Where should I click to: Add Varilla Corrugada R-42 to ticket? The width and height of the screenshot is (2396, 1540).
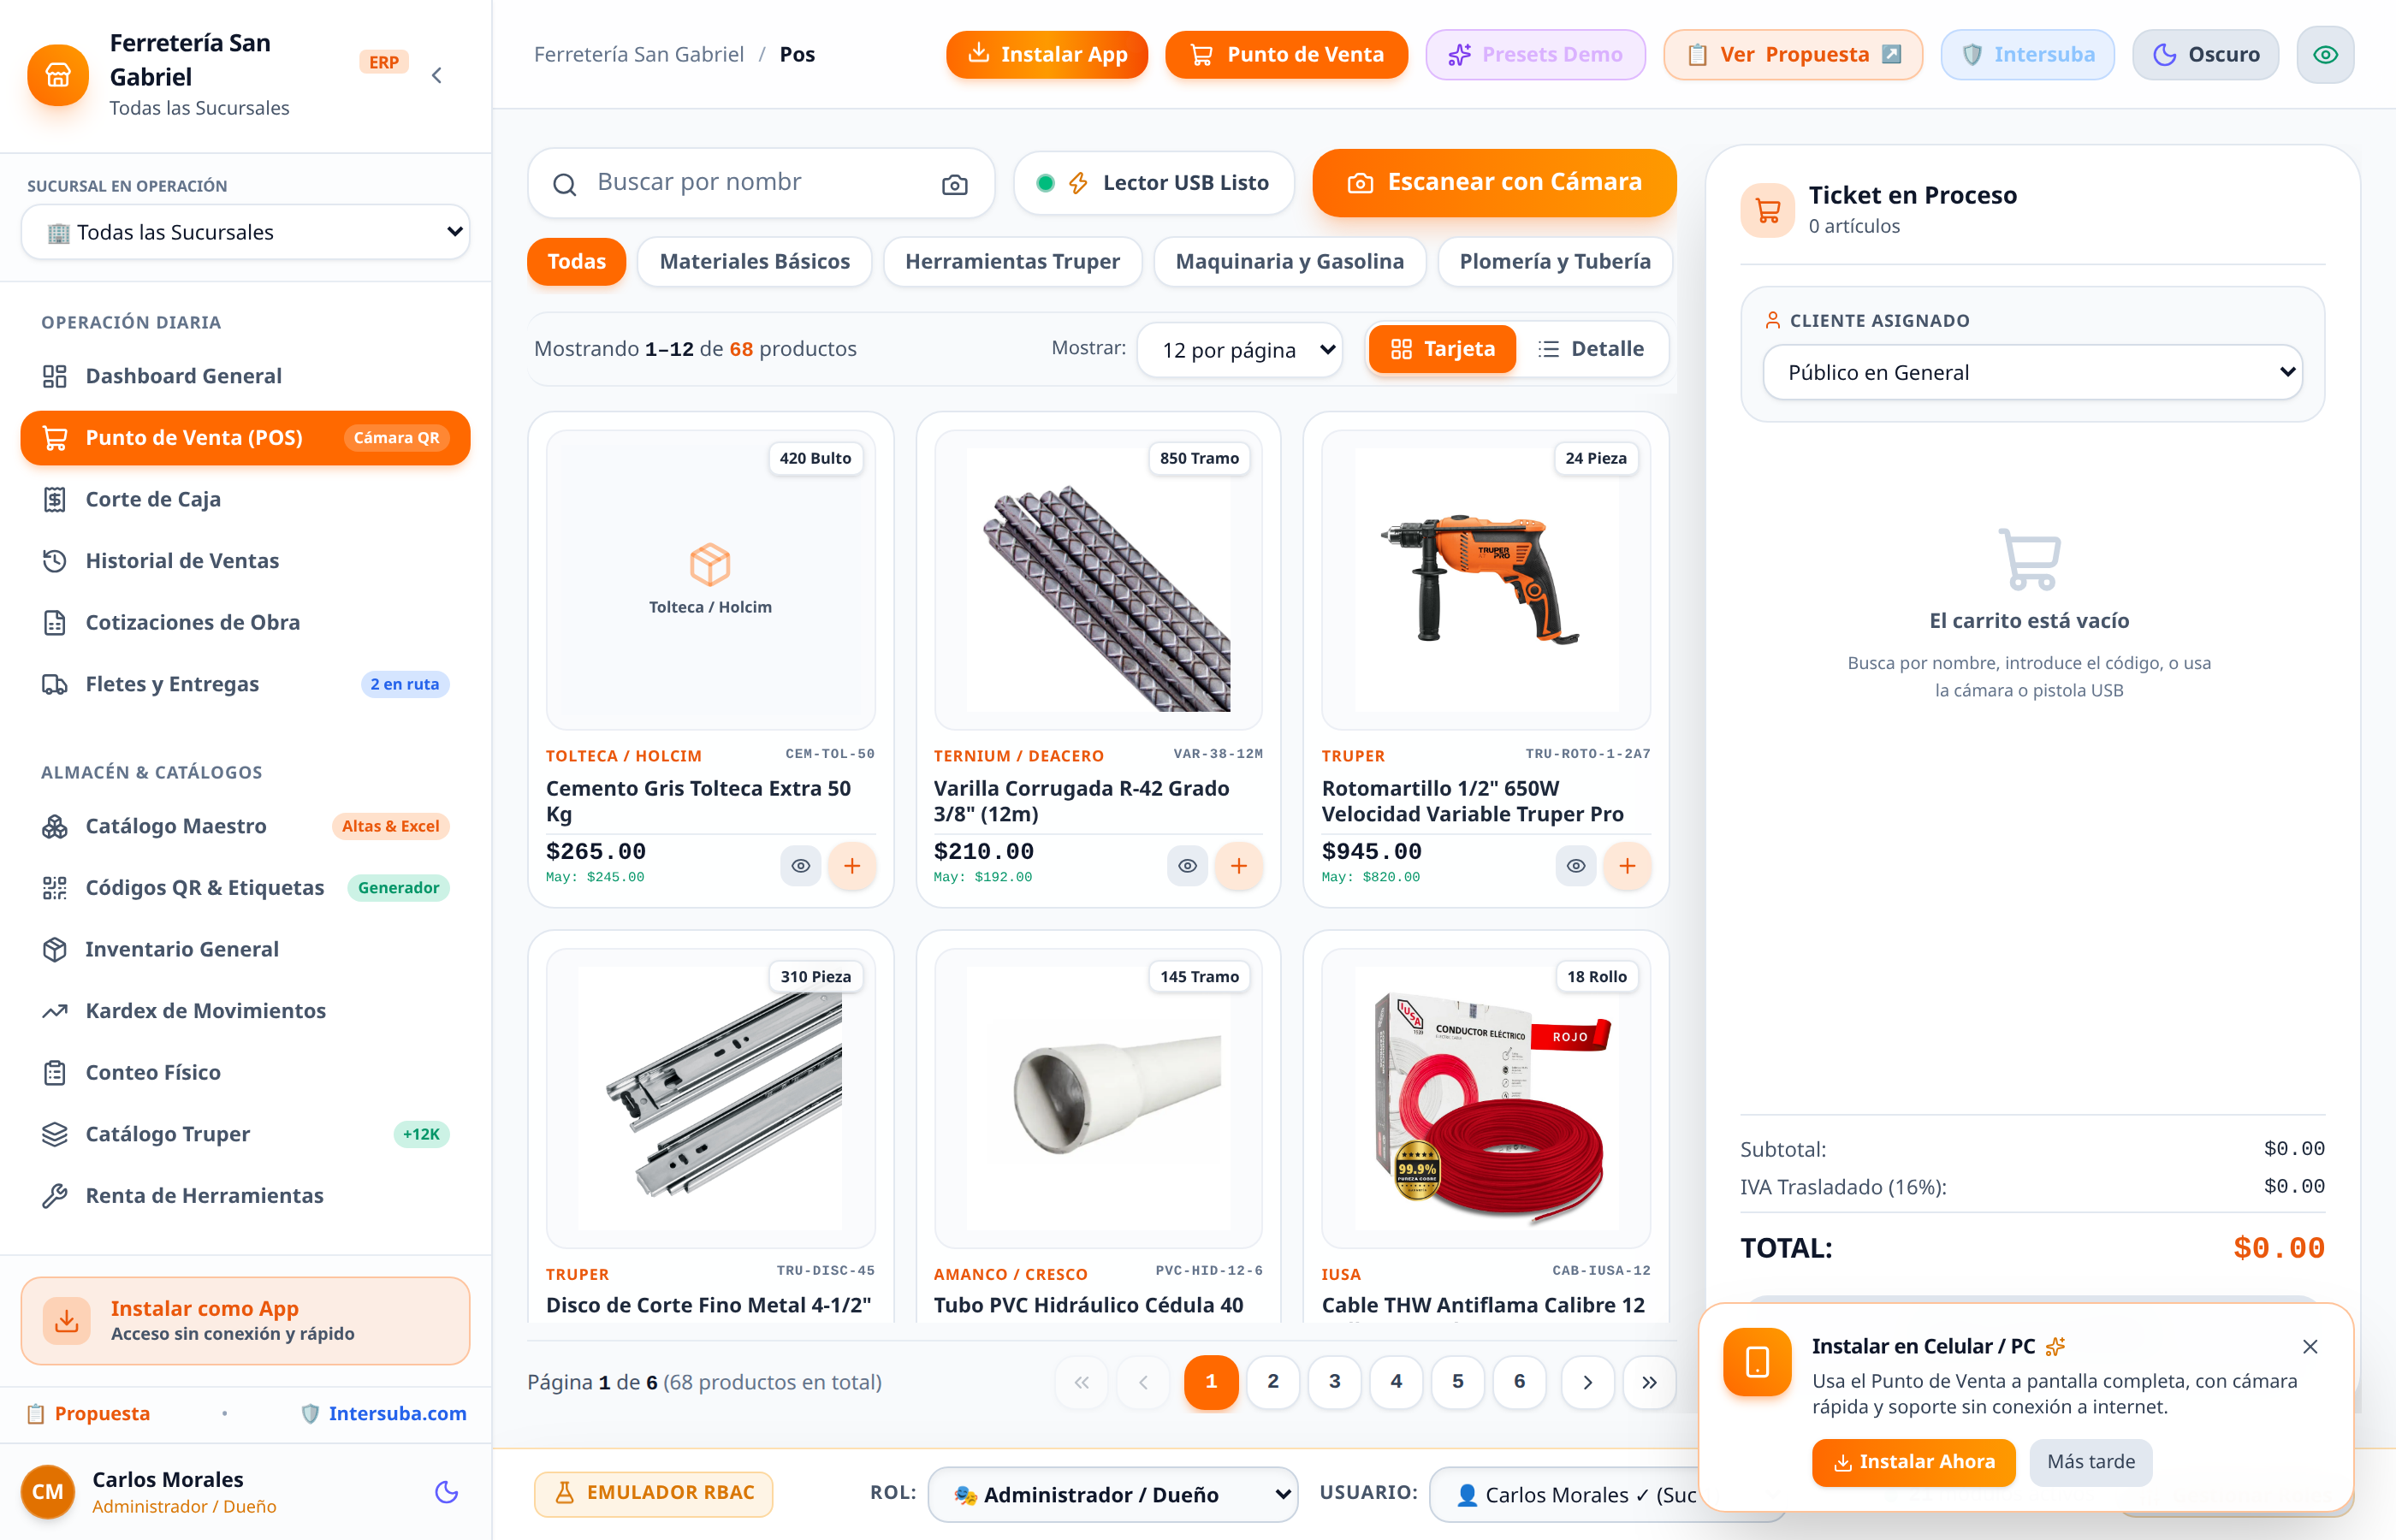click(x=1239, y=866)
